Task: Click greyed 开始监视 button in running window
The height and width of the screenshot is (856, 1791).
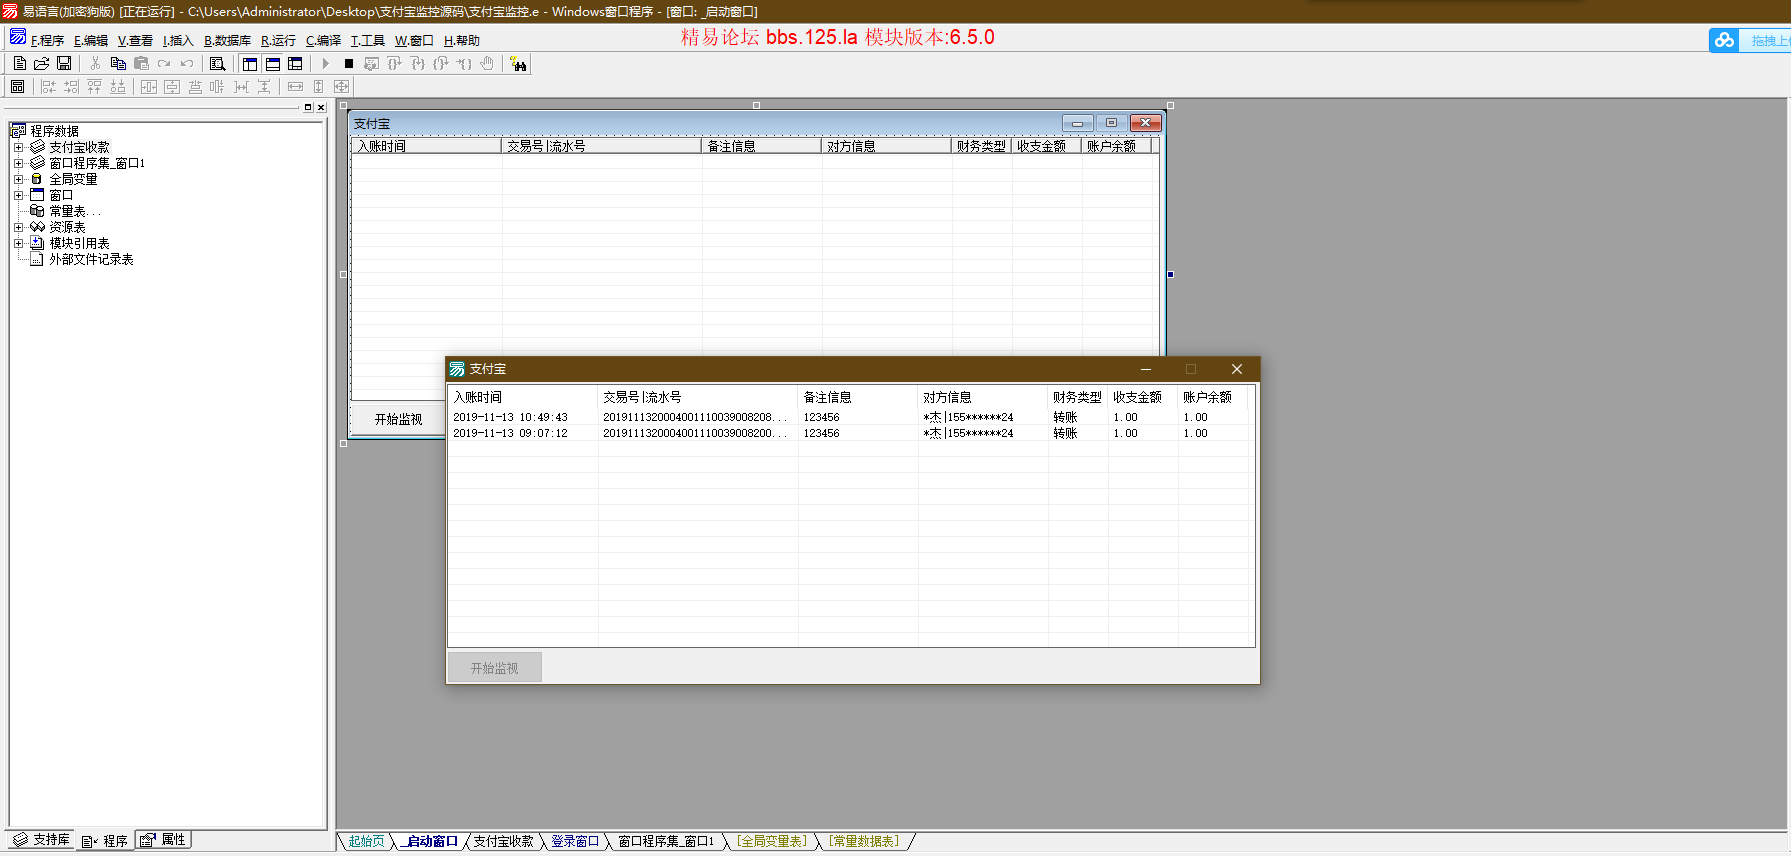Action: pyautogui.click(x=494, y=668)
